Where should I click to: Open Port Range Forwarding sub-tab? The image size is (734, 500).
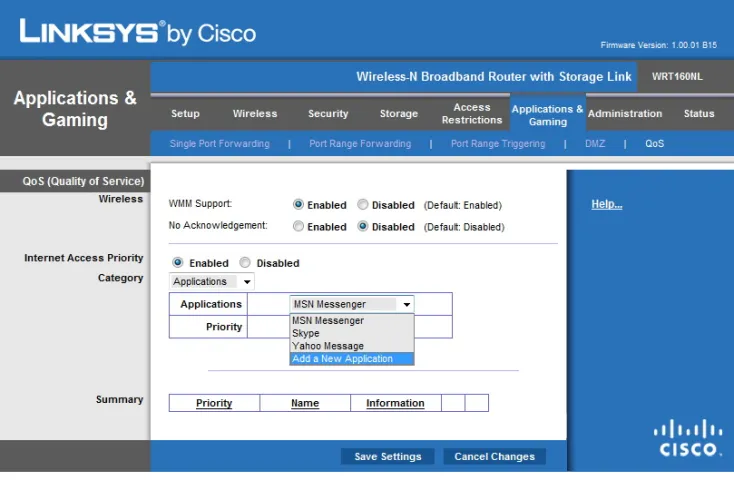[360, 144]
